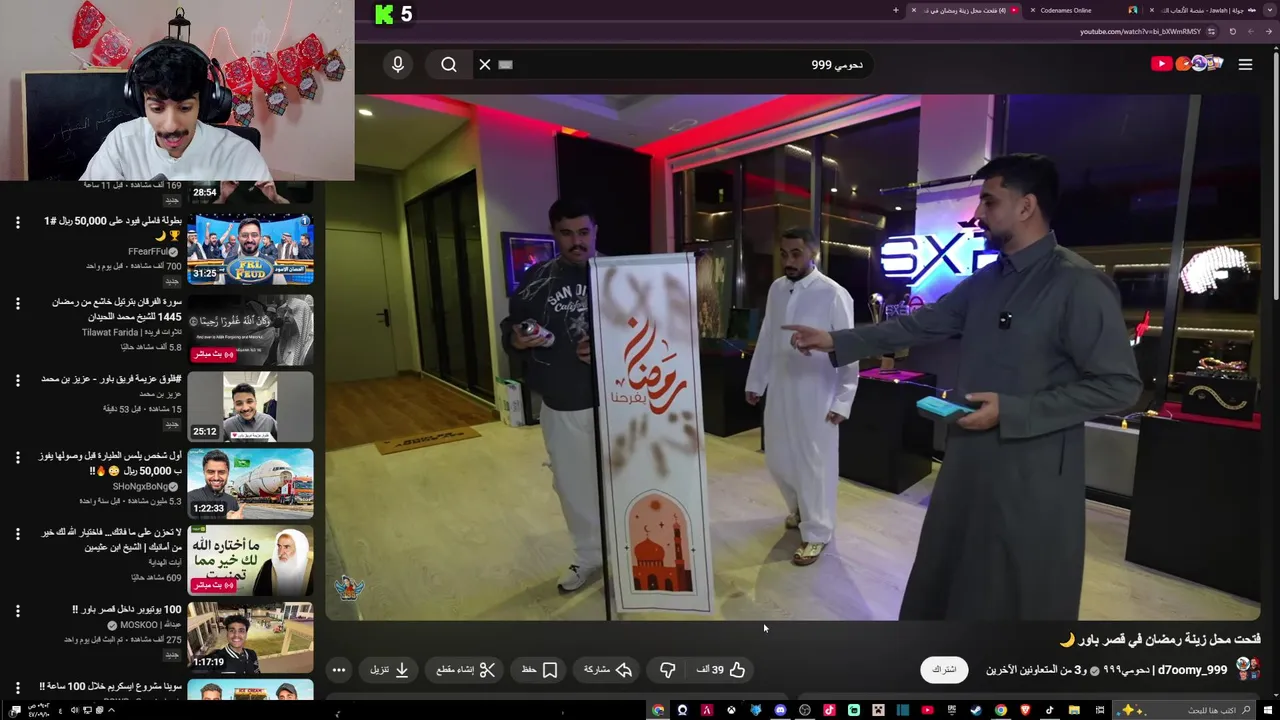Screen dimensions: 1280x720
Task: Click the voice search microphone icon
Action: tap(398, 64)
